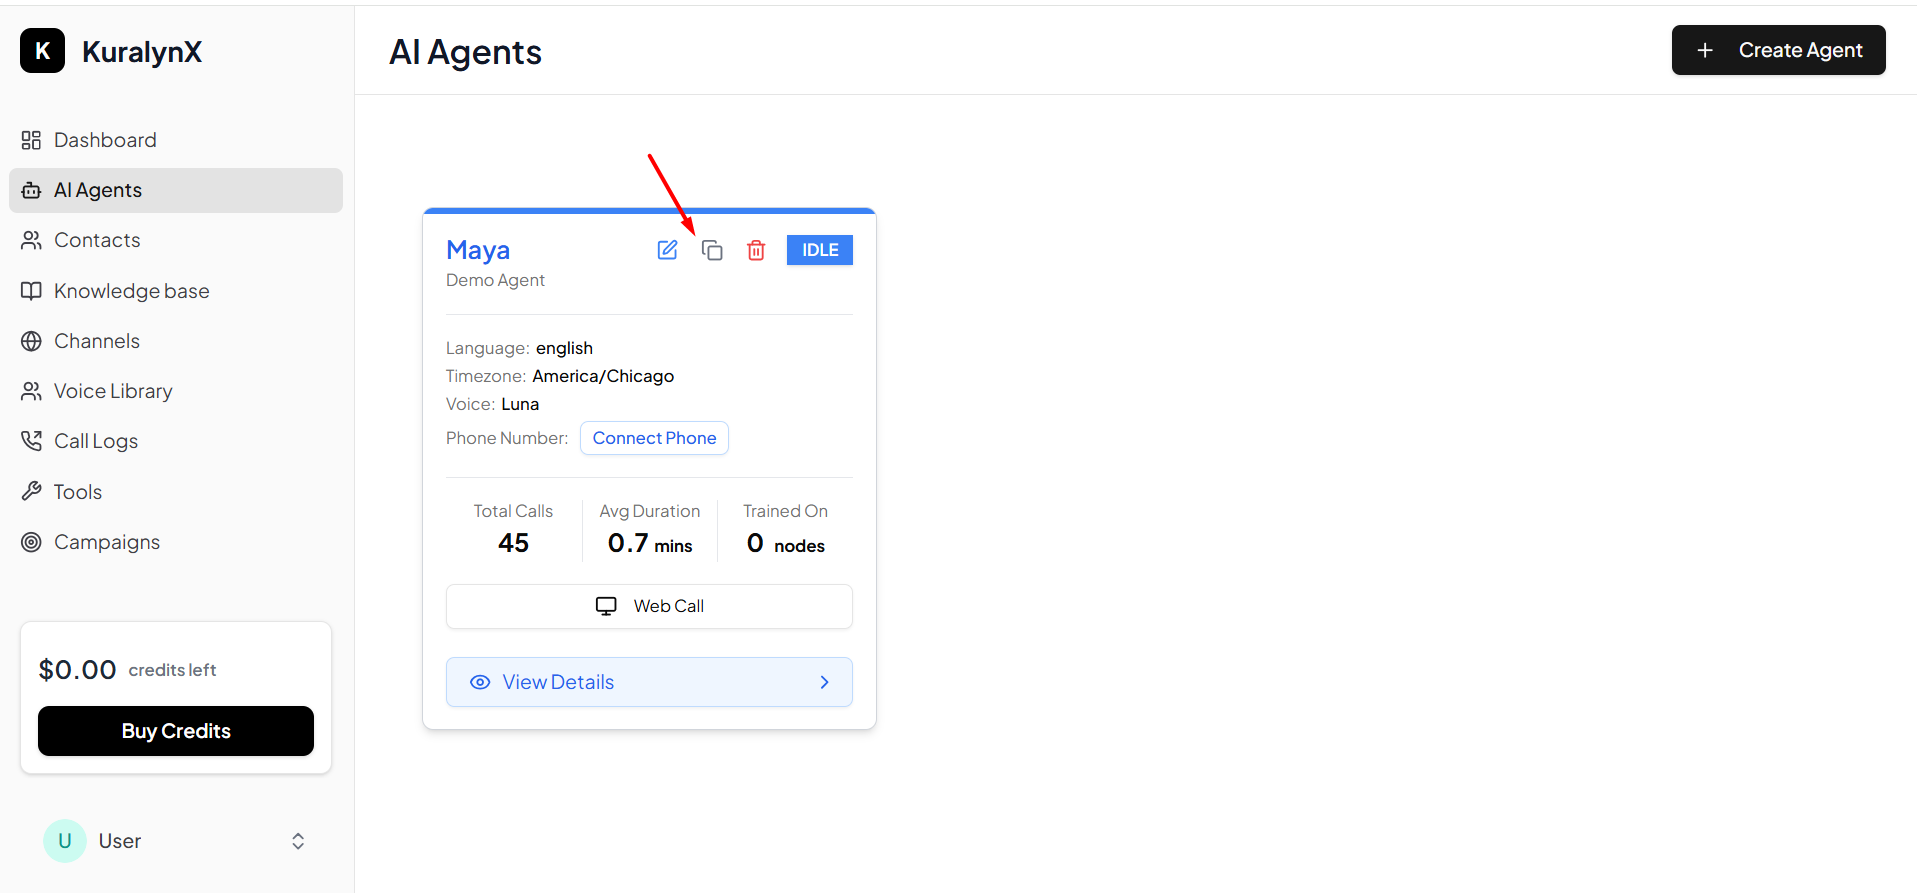
Task: Click Buy Credits button
Action: click(x=176, y=731)
